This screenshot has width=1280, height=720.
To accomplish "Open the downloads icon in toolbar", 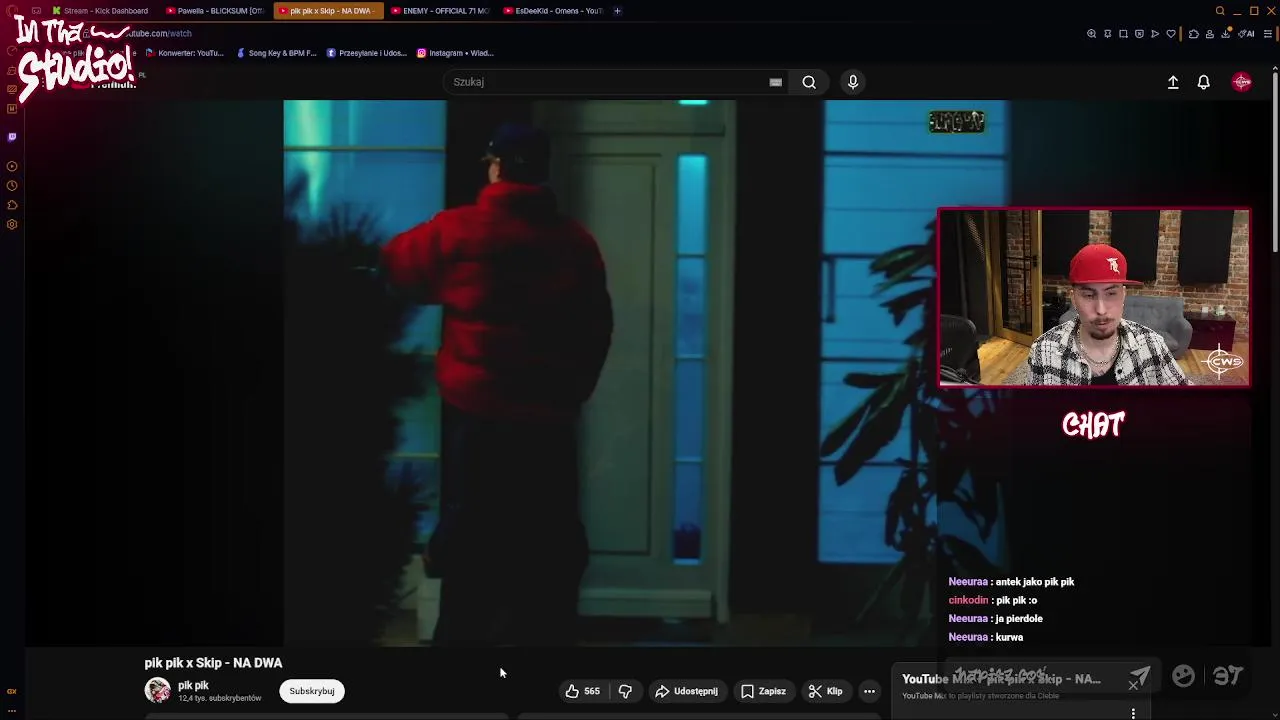I will pos(1225,34).
